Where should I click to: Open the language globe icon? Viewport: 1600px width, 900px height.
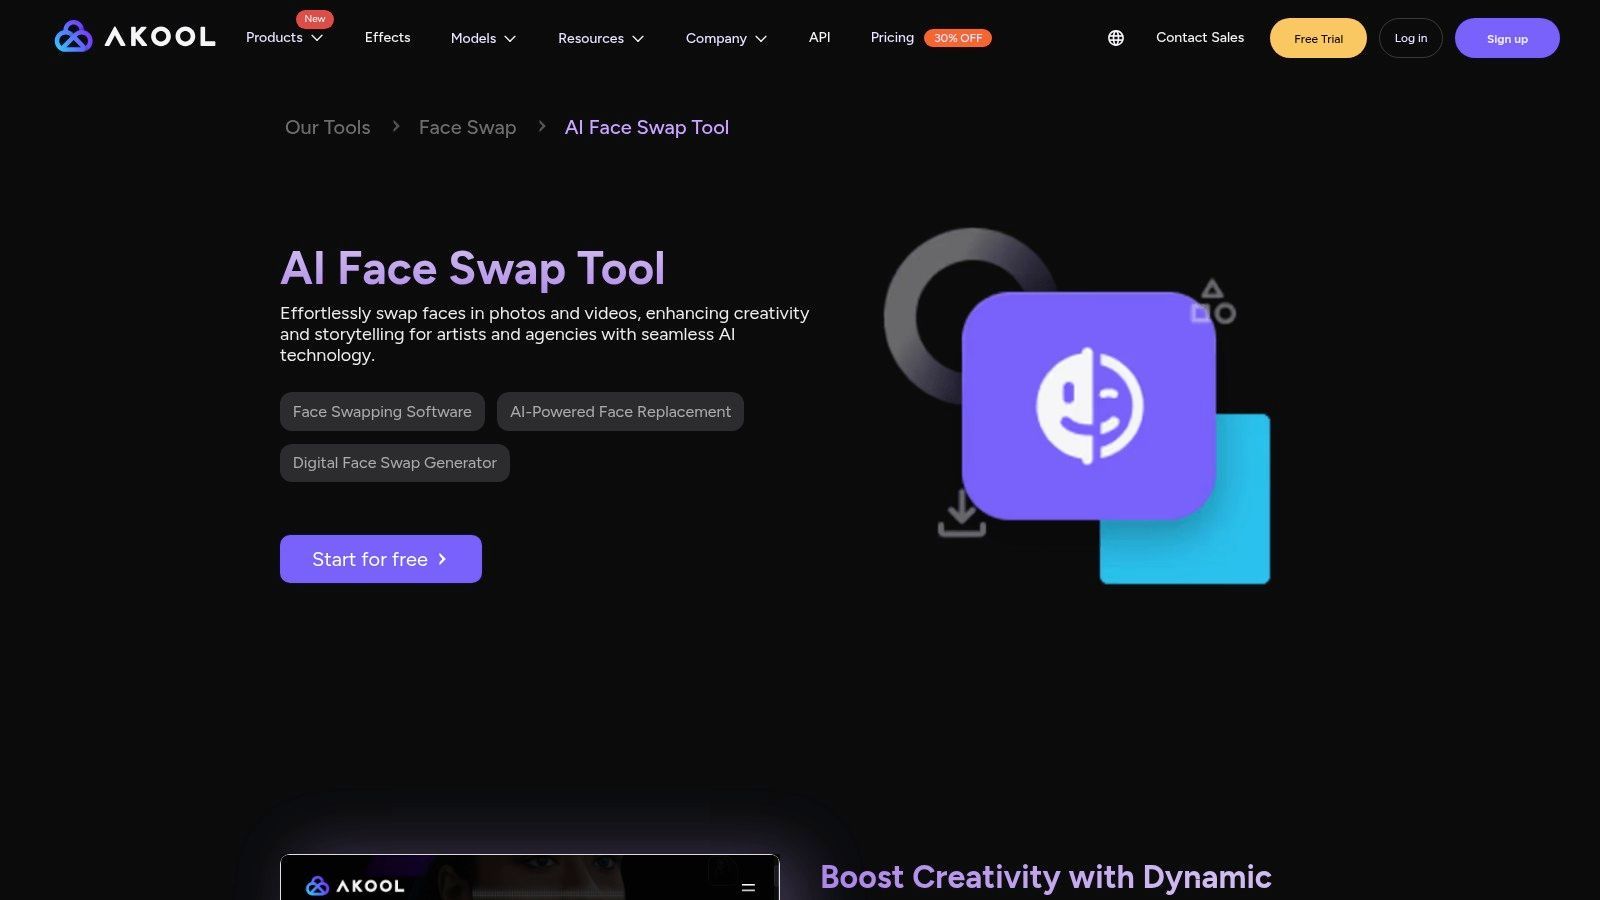coord(1114,37)
